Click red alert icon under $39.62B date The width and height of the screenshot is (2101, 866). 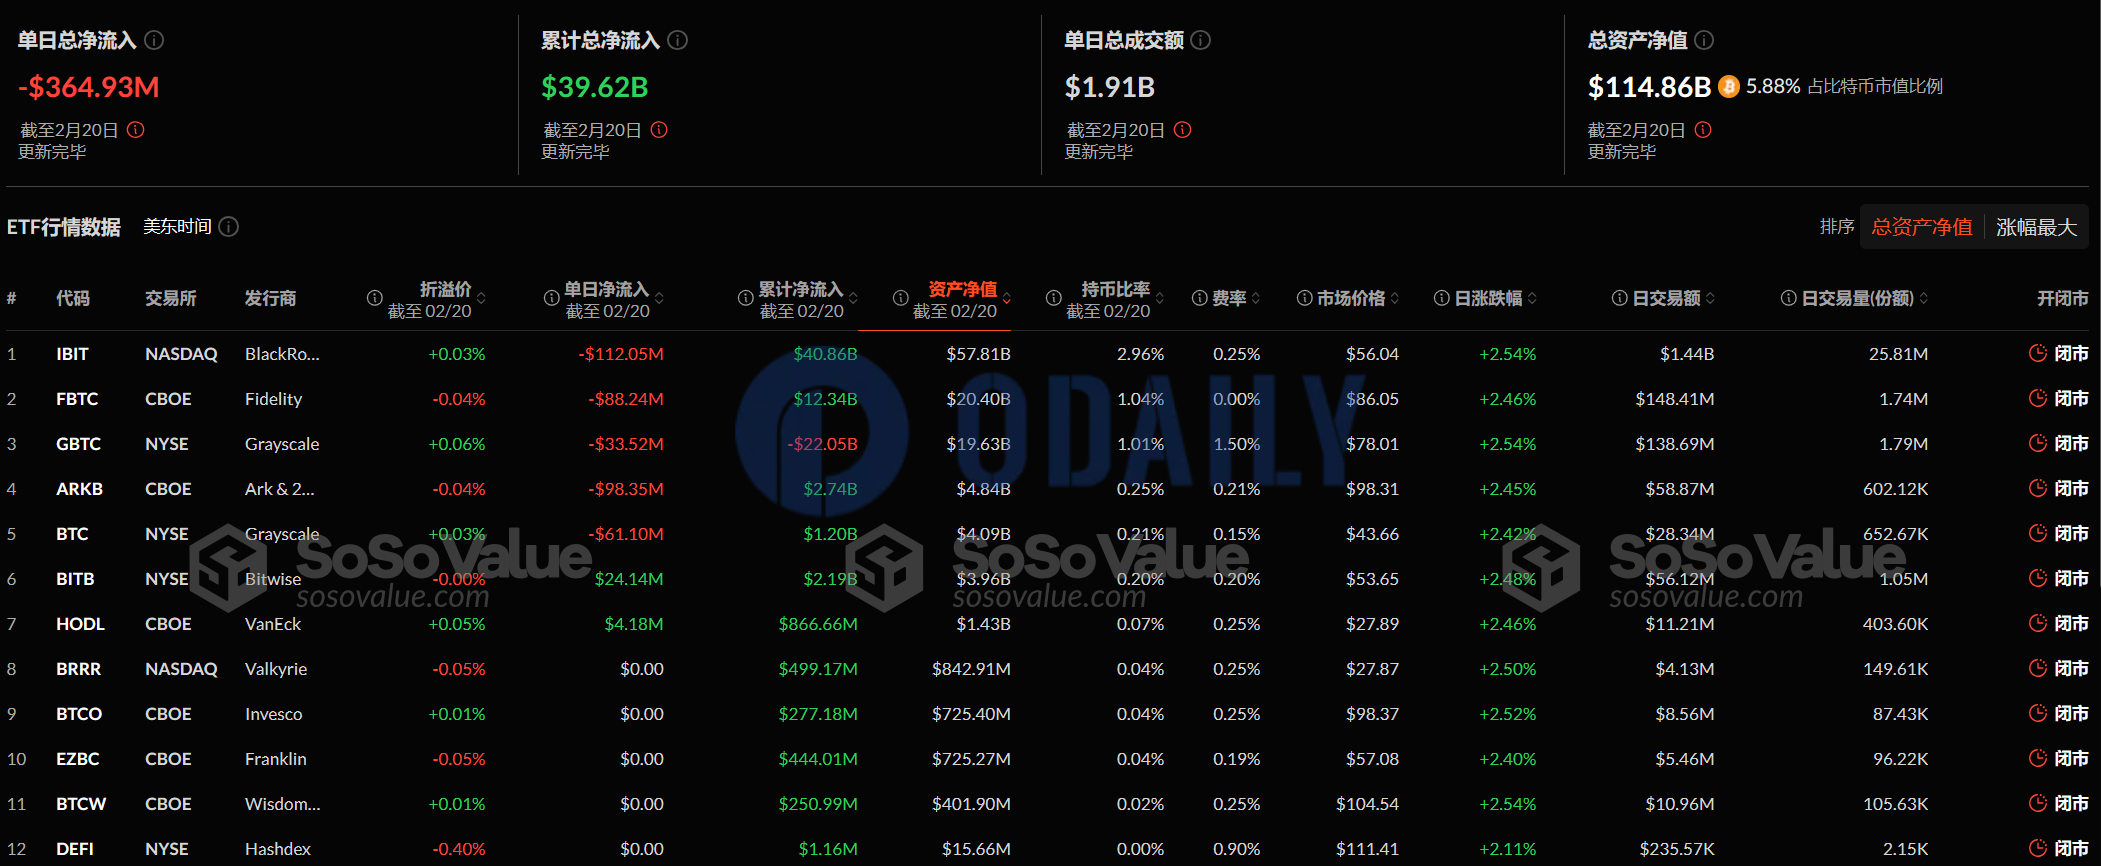[659, 130]
